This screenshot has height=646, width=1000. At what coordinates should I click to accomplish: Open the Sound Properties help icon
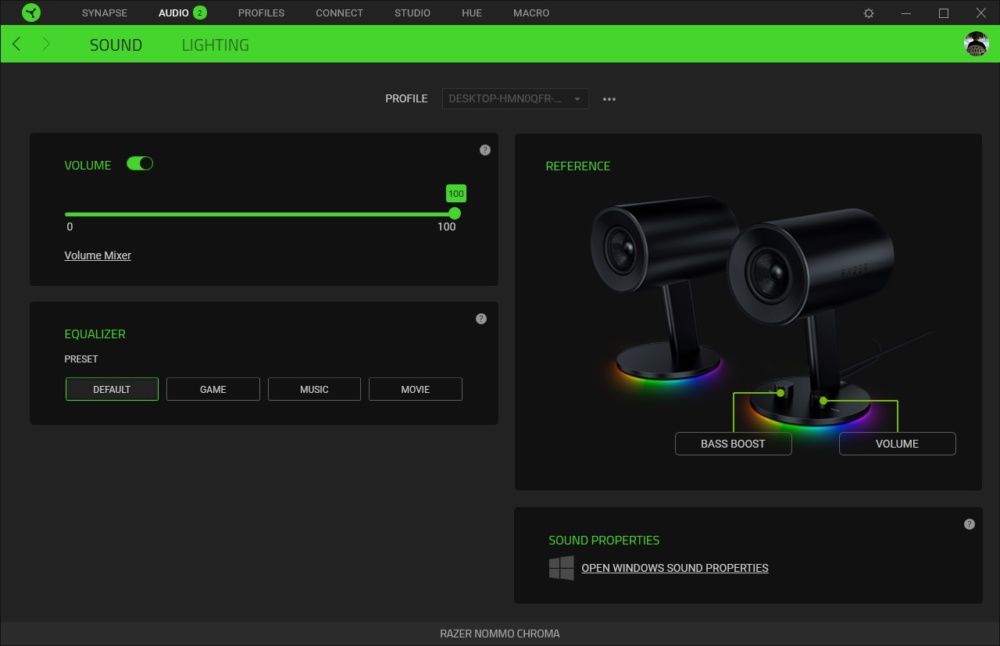969,524
